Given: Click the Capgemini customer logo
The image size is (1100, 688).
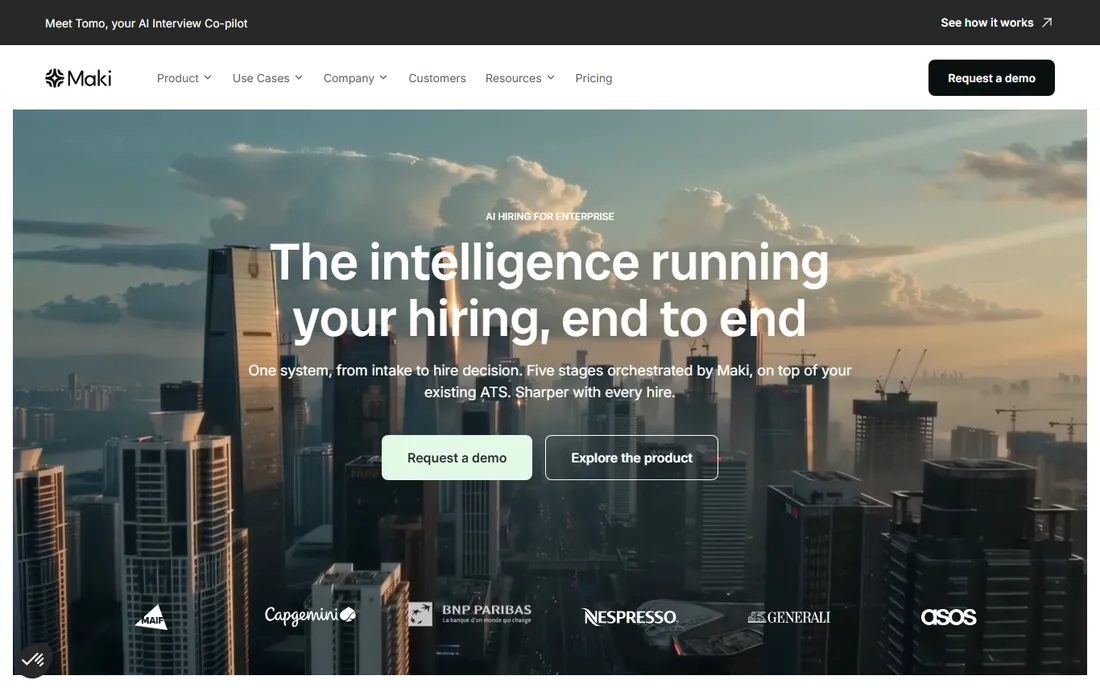Looking at the screenshot, I should coord(310,616).
